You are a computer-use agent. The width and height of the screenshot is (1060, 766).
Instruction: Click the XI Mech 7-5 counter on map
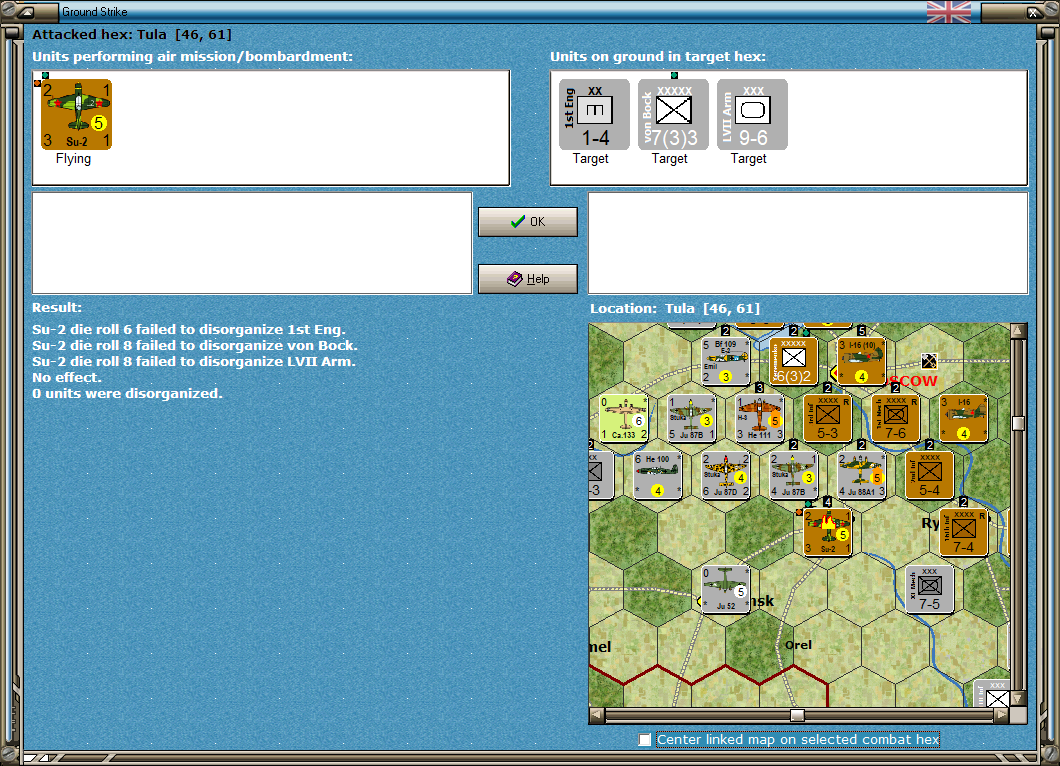point(930,589)
